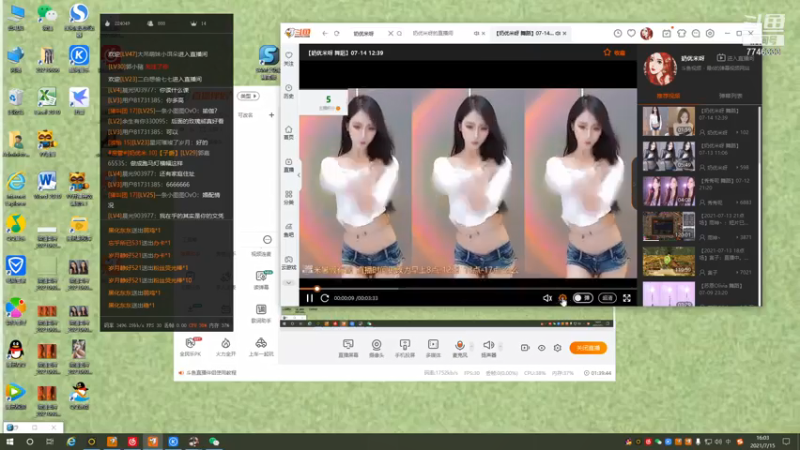Pause the video with the pause button

tap(309, 298)
